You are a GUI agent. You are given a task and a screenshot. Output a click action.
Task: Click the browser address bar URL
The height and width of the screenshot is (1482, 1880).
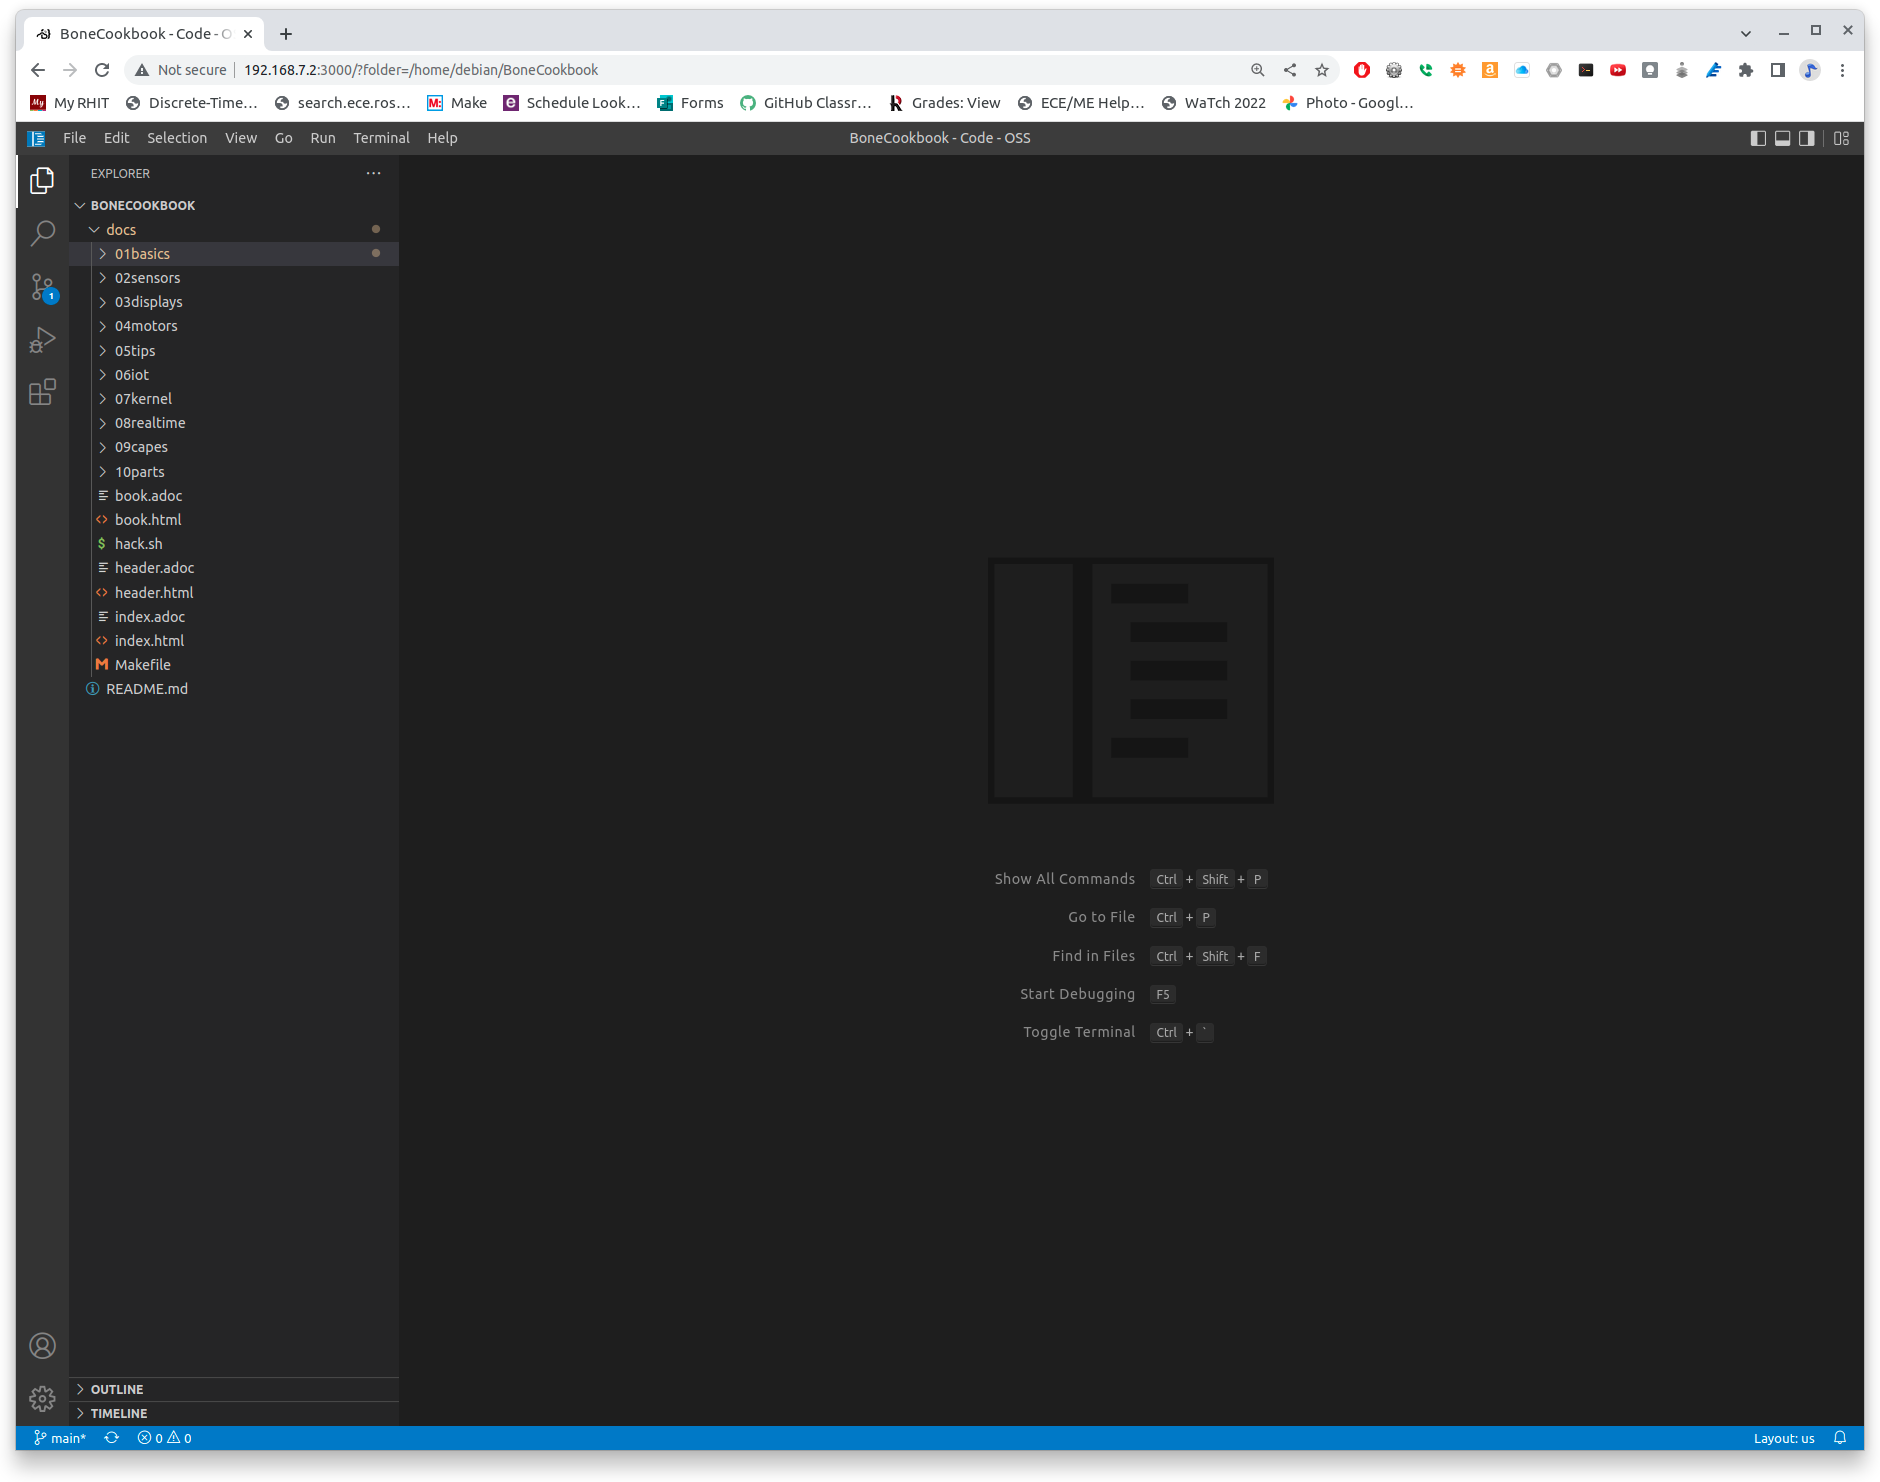[x=421, y=70]
